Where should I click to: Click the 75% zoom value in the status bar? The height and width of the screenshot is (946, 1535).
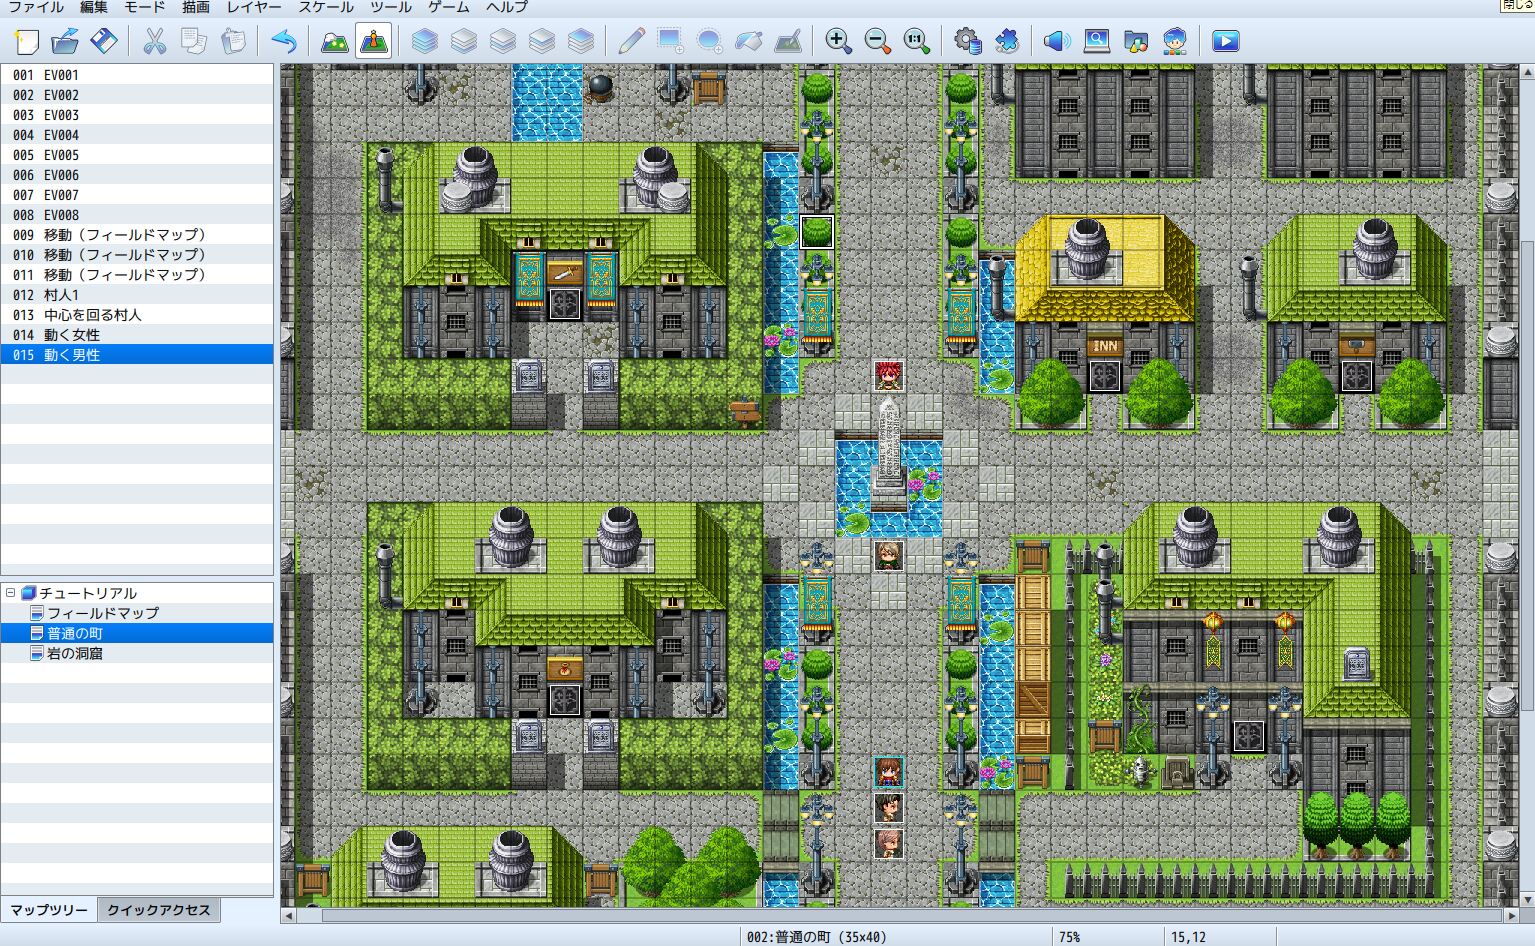tap(1070, 937)
